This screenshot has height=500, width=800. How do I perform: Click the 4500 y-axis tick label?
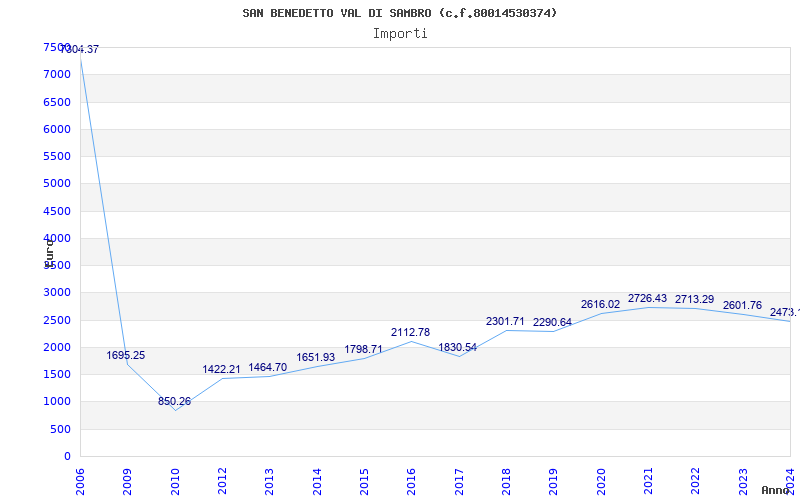point(57,211)
